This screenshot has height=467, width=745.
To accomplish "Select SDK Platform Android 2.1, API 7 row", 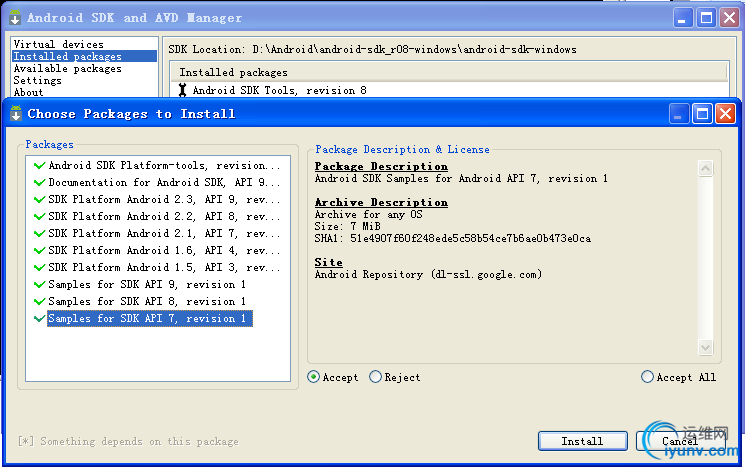I will (164, 234).
